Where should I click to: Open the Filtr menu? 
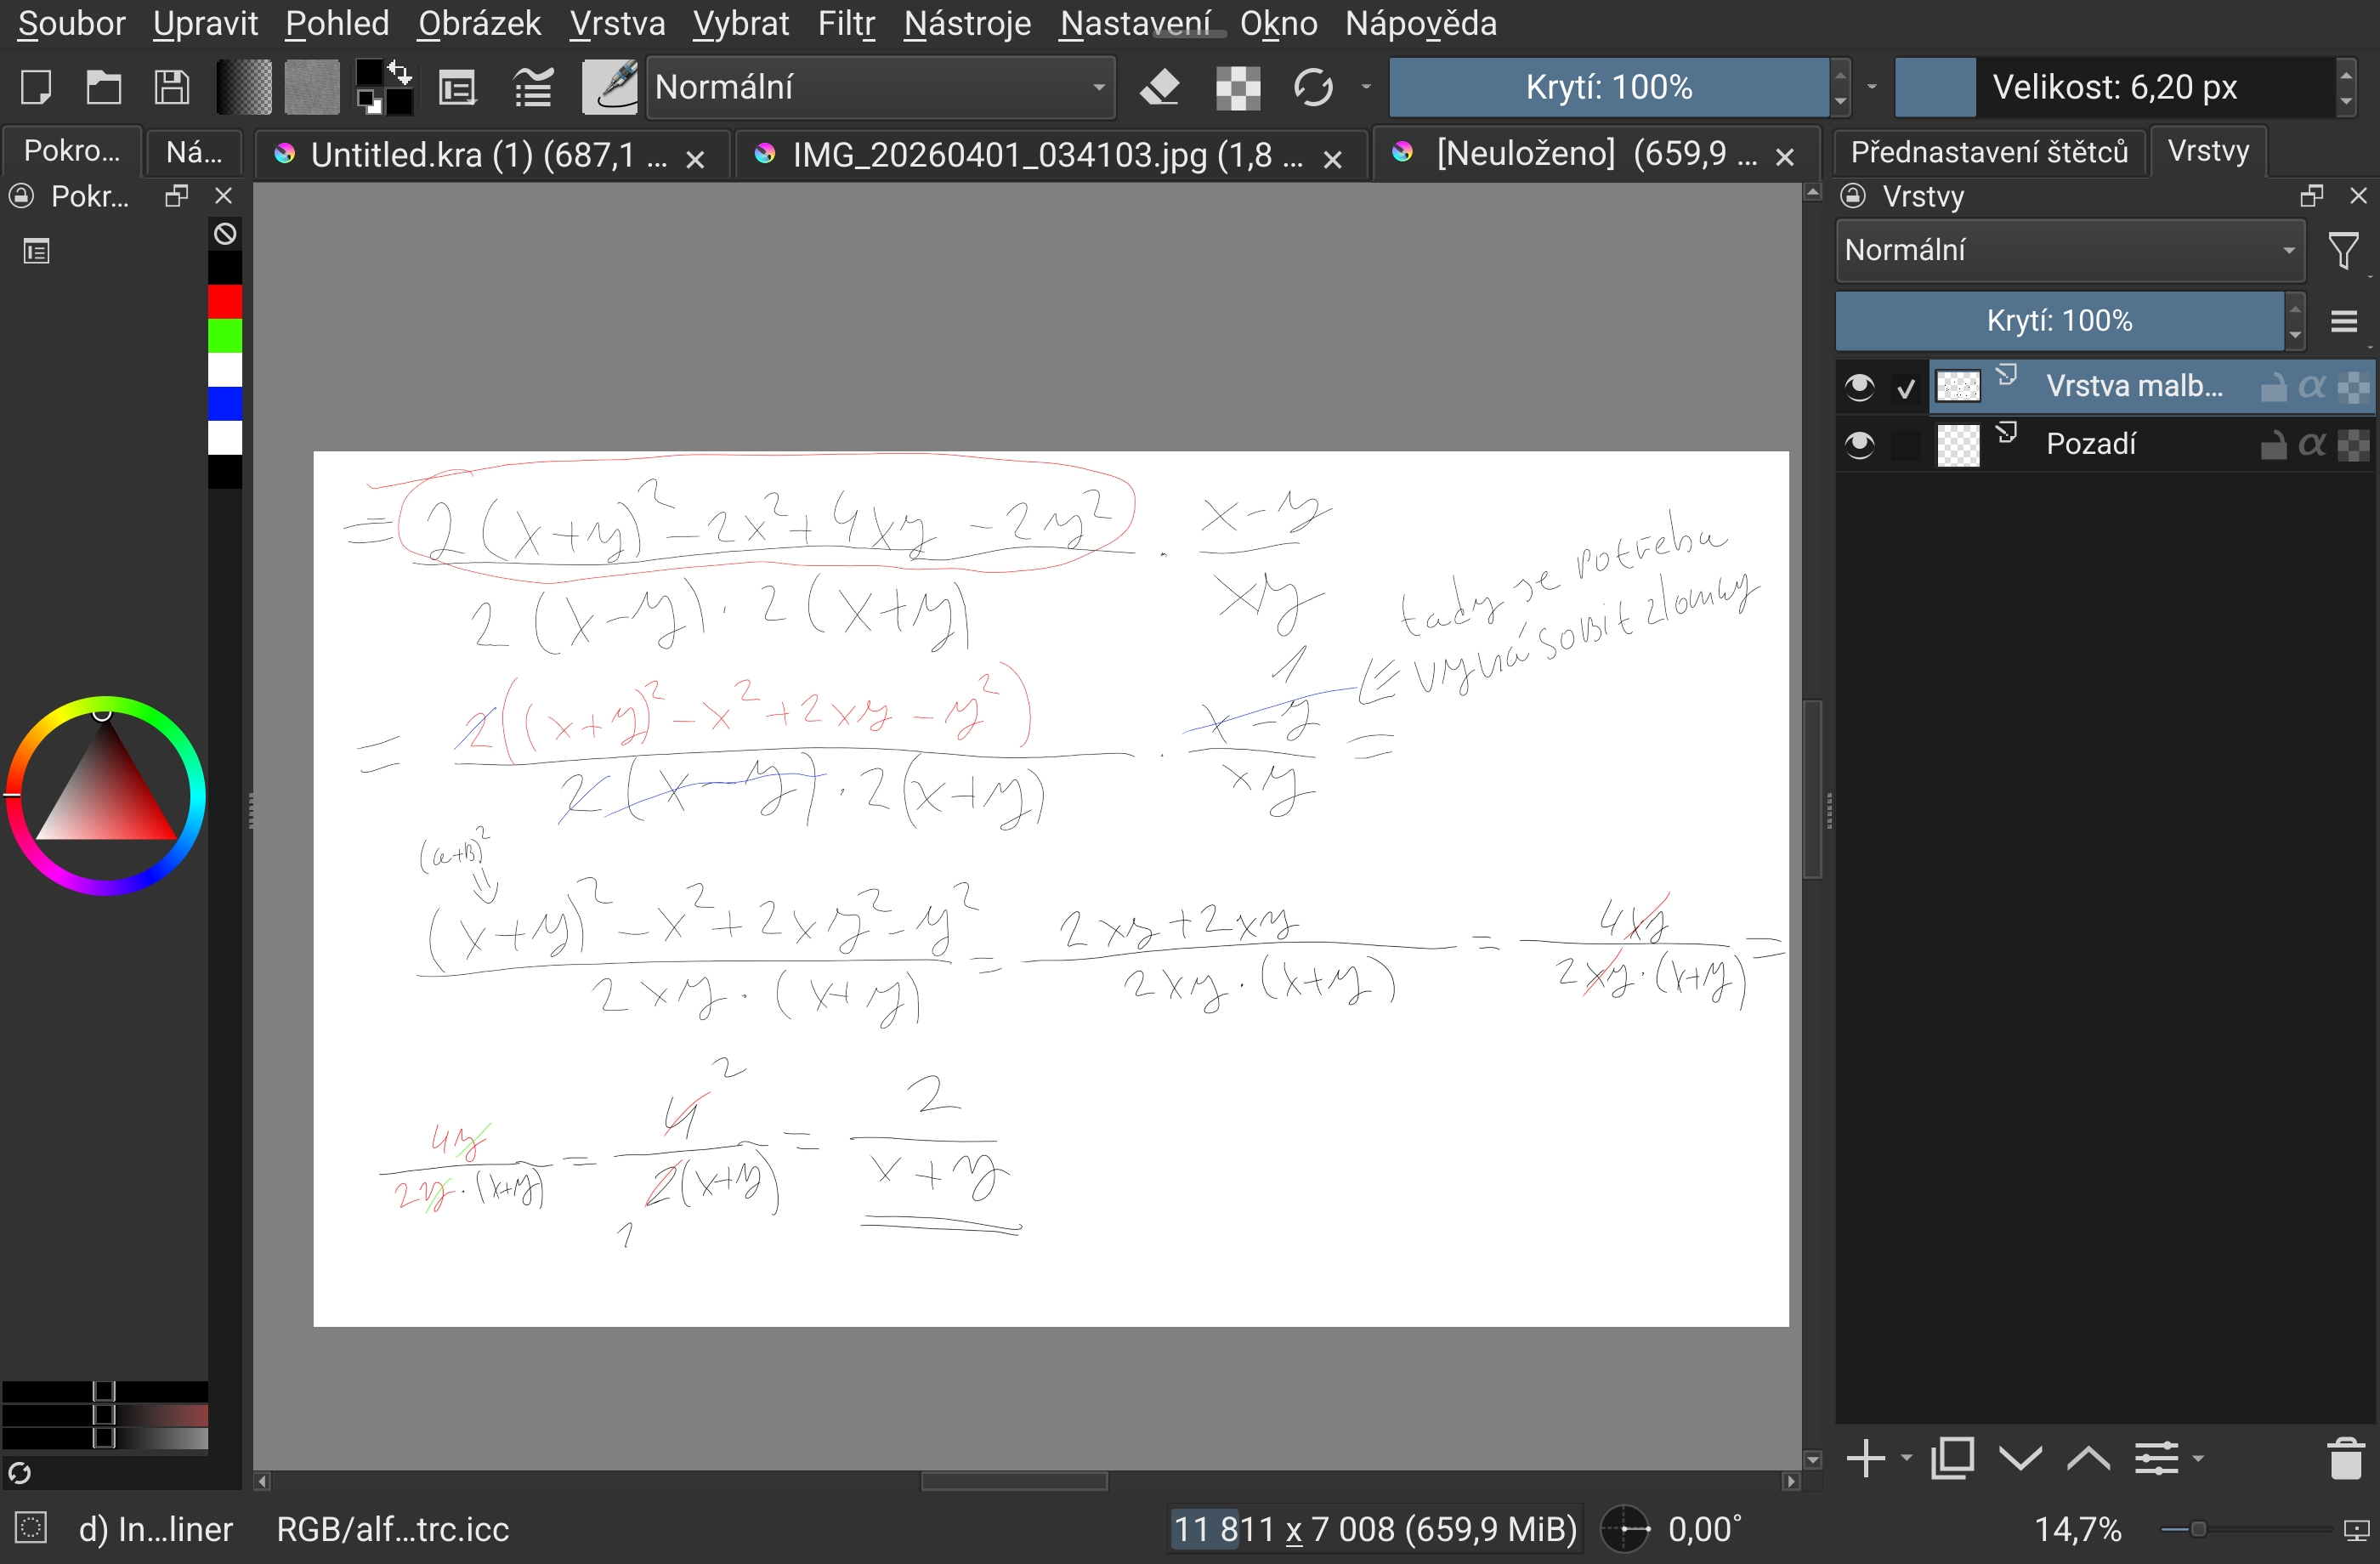pos(845,22)
